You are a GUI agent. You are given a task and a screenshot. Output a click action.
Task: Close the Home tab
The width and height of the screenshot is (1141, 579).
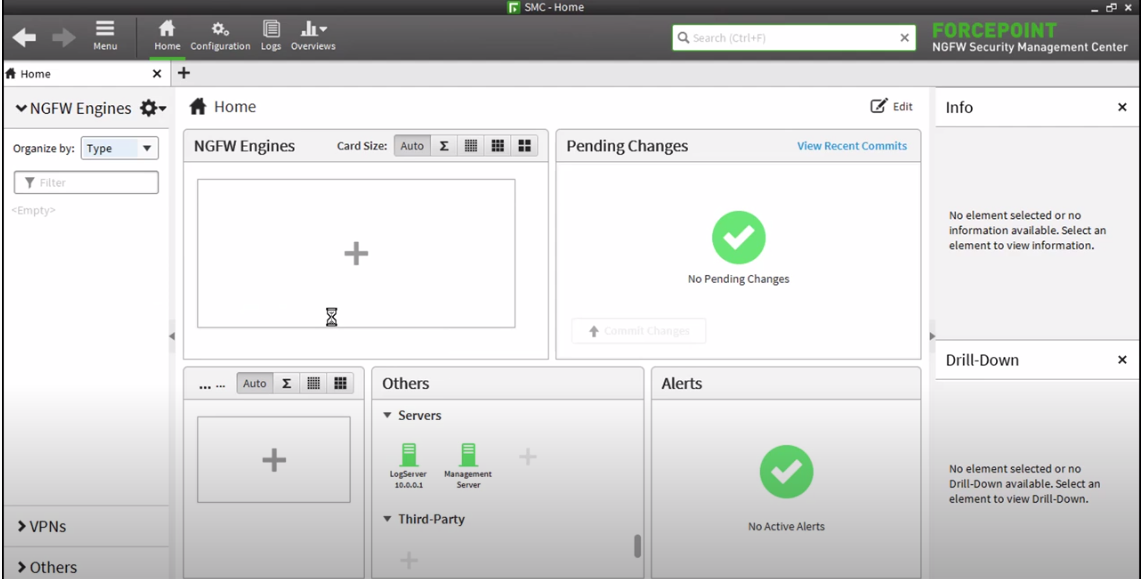pos(156,73)
